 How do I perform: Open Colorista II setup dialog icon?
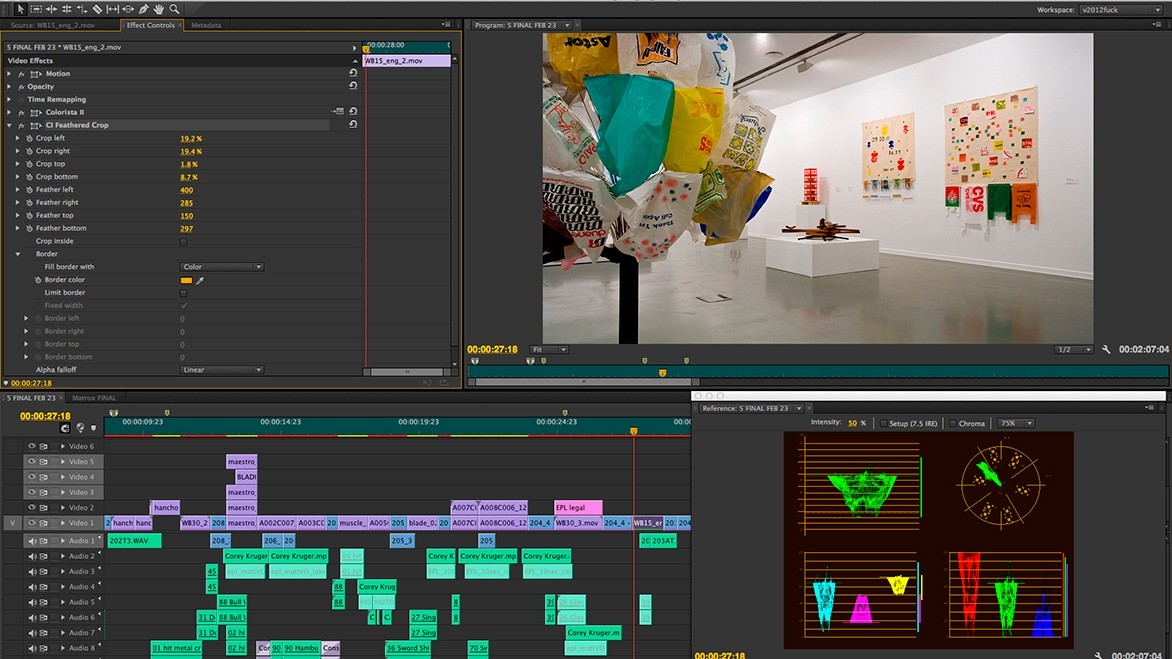tap(338, 111)
